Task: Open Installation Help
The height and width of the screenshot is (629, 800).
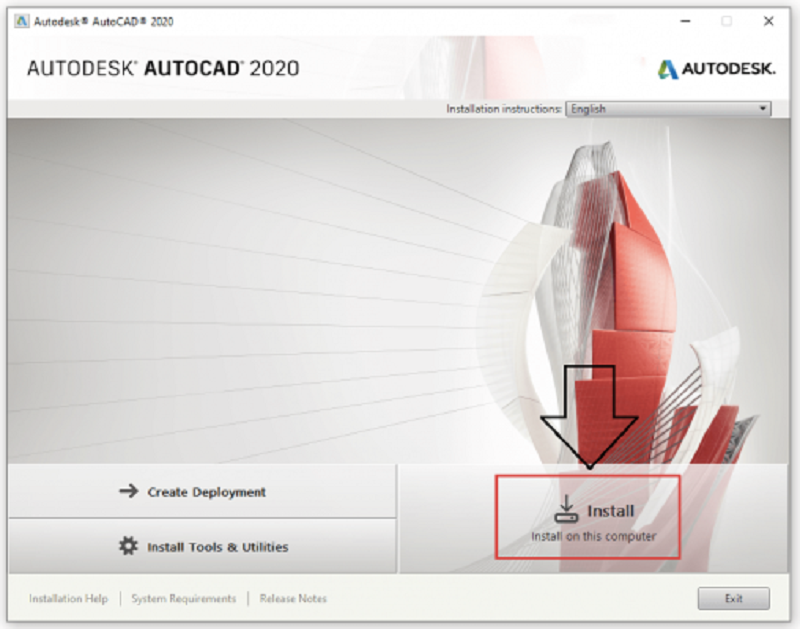Action: [68, 598]
